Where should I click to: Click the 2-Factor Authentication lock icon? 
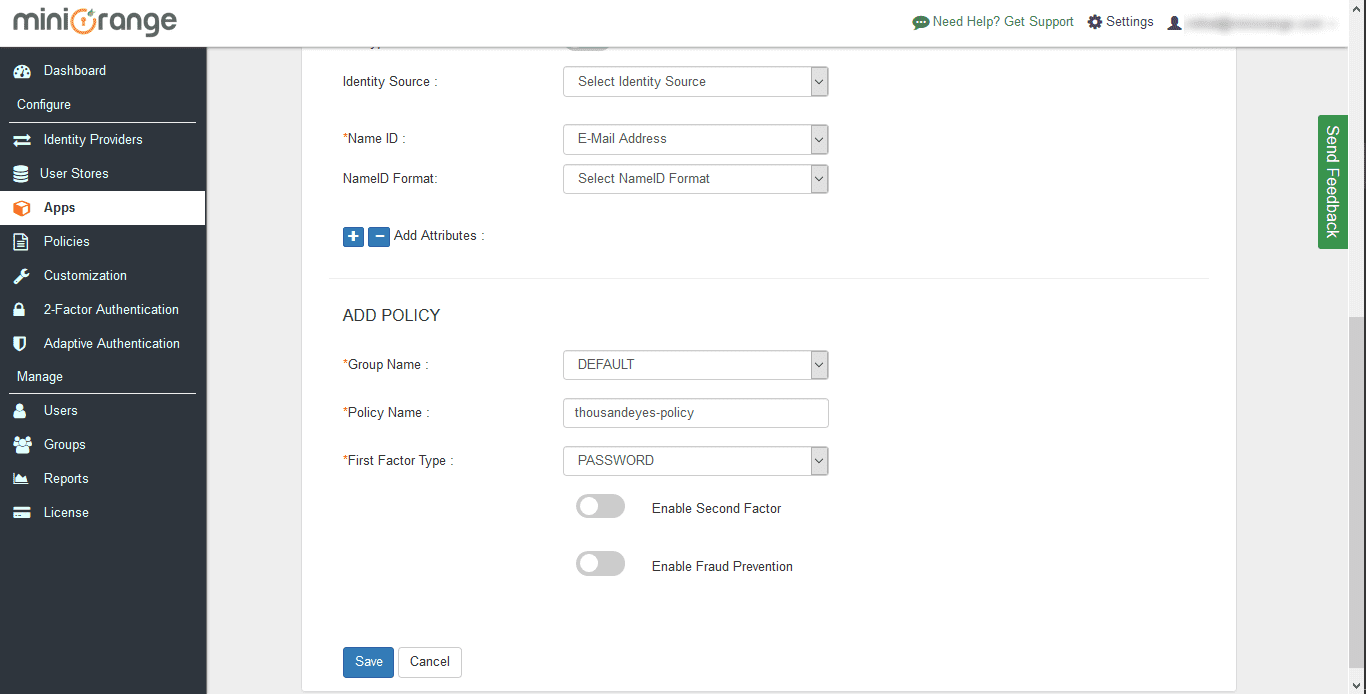20,310
